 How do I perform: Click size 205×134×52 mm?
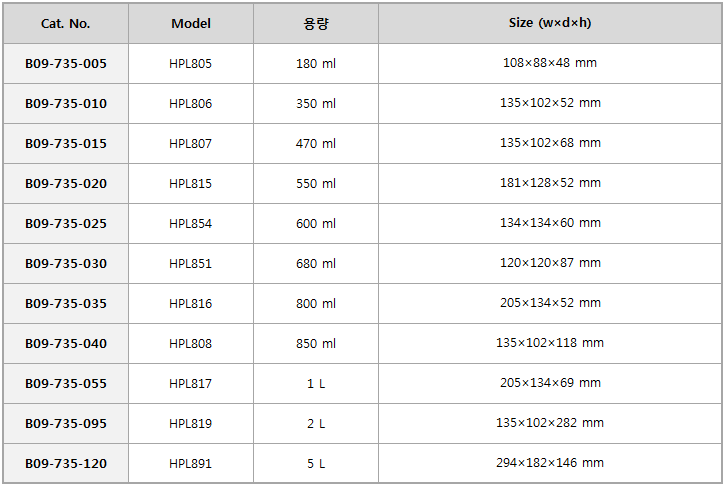pyautogui.click(x=550, y=303)
